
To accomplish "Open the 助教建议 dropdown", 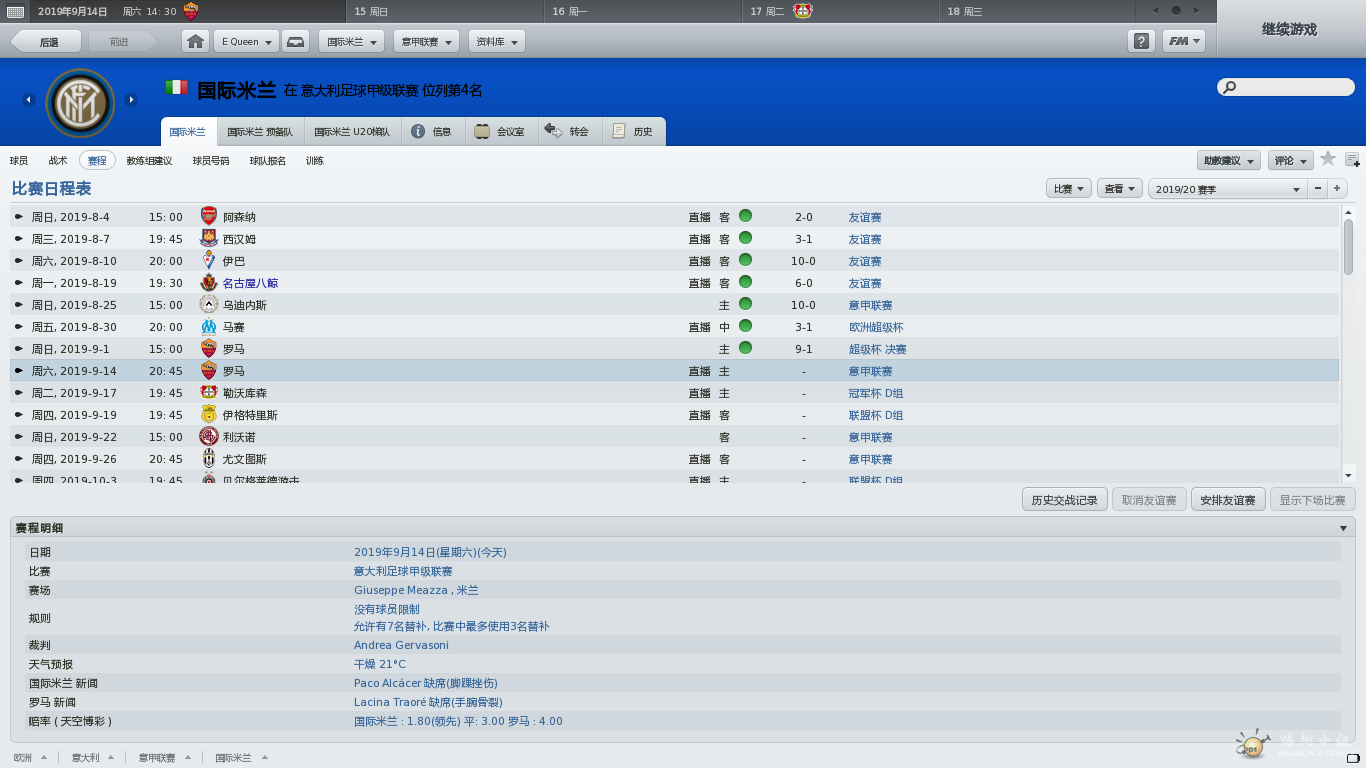I will point(1228,161).
